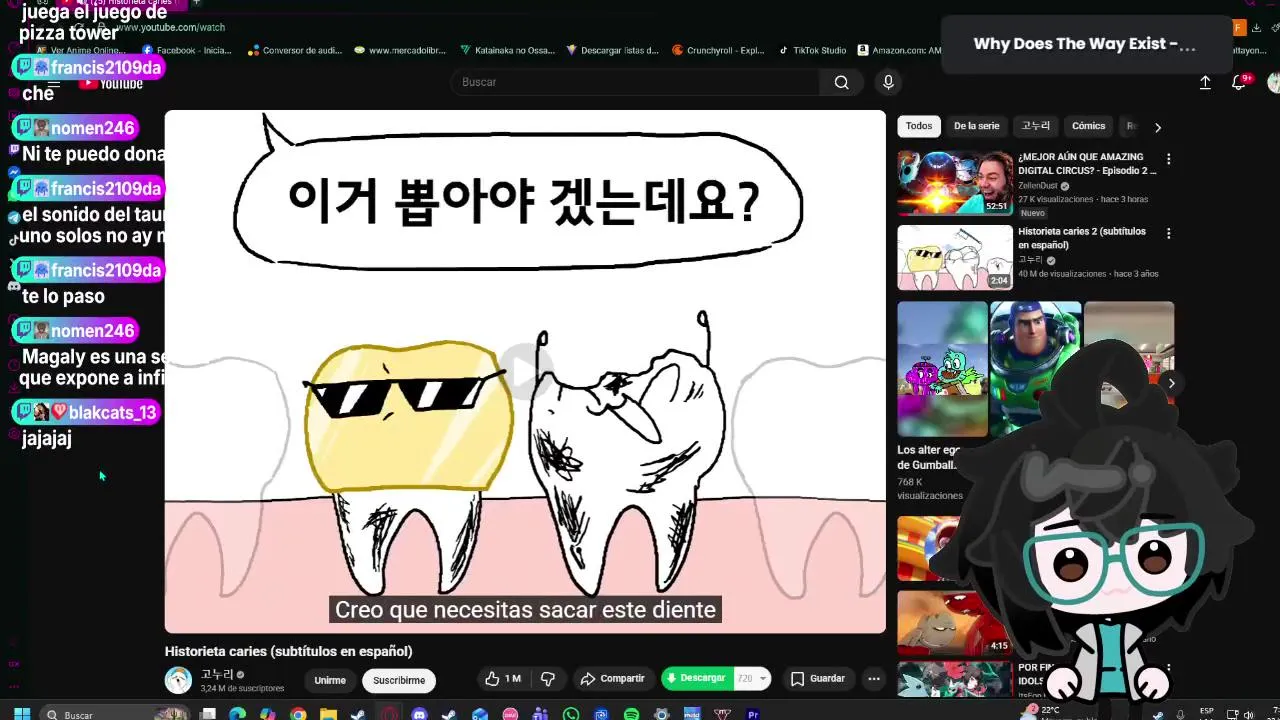Open the Katainaka no Ossa... bookmark
The width and height of the screenshot is (1280, 720).
pyautogui.click(x=507, y=50)
